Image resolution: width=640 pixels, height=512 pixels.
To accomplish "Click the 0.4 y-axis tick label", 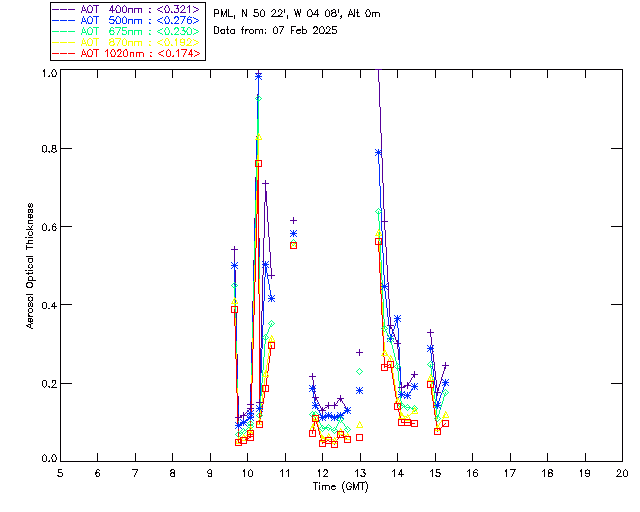I will tap(49, 305).
